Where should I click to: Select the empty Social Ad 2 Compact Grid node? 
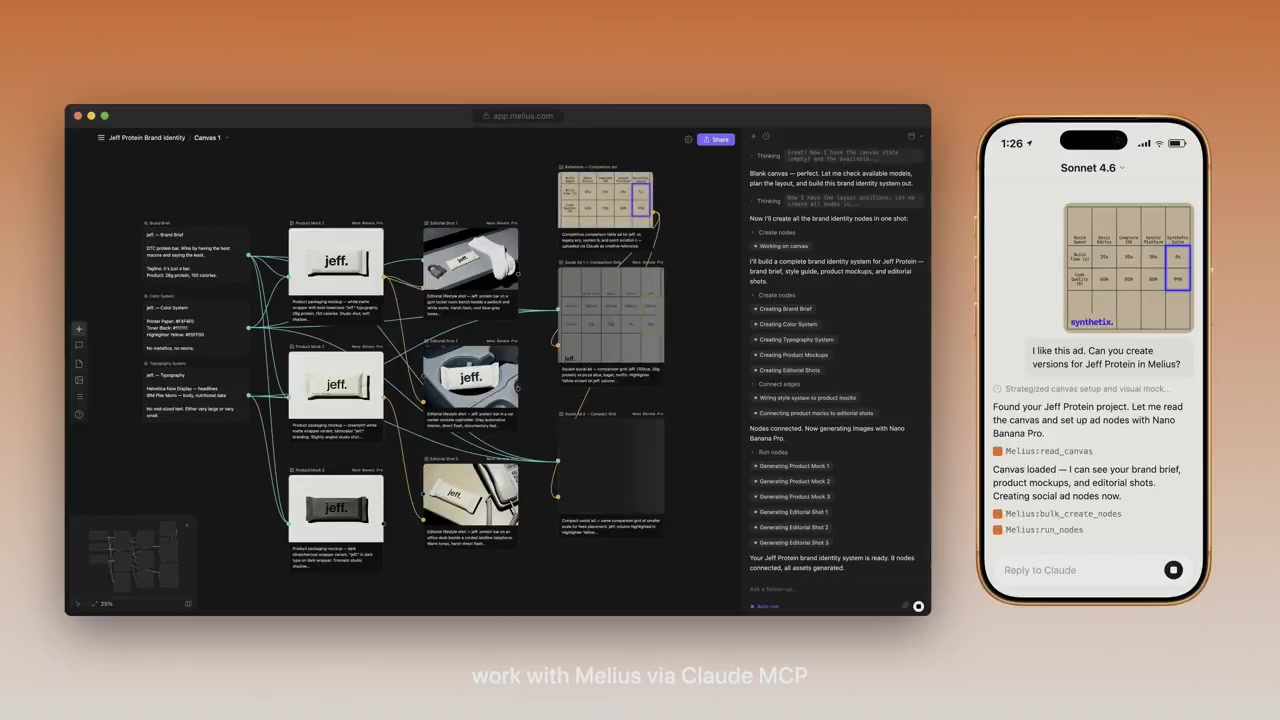coord(611,467)
